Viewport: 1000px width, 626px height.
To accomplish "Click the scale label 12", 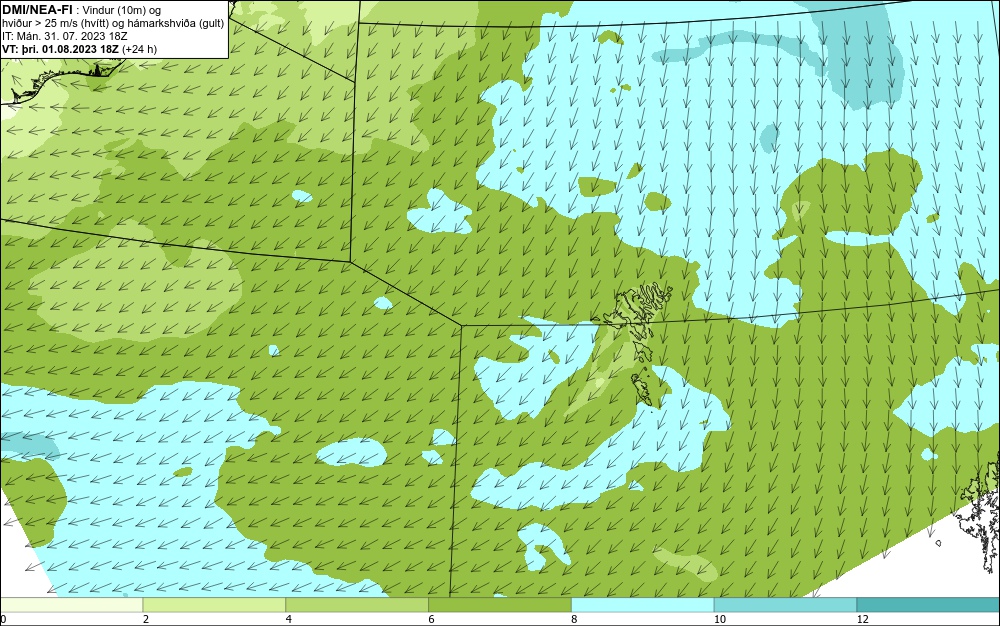I will [863, 619].
